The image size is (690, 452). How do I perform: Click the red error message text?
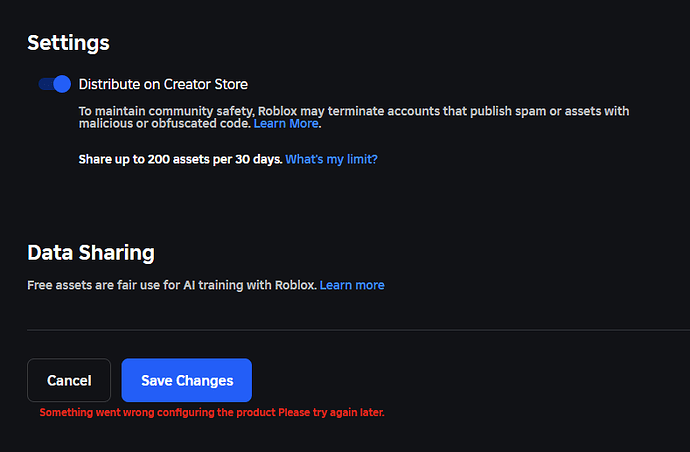tap(212, 413)
